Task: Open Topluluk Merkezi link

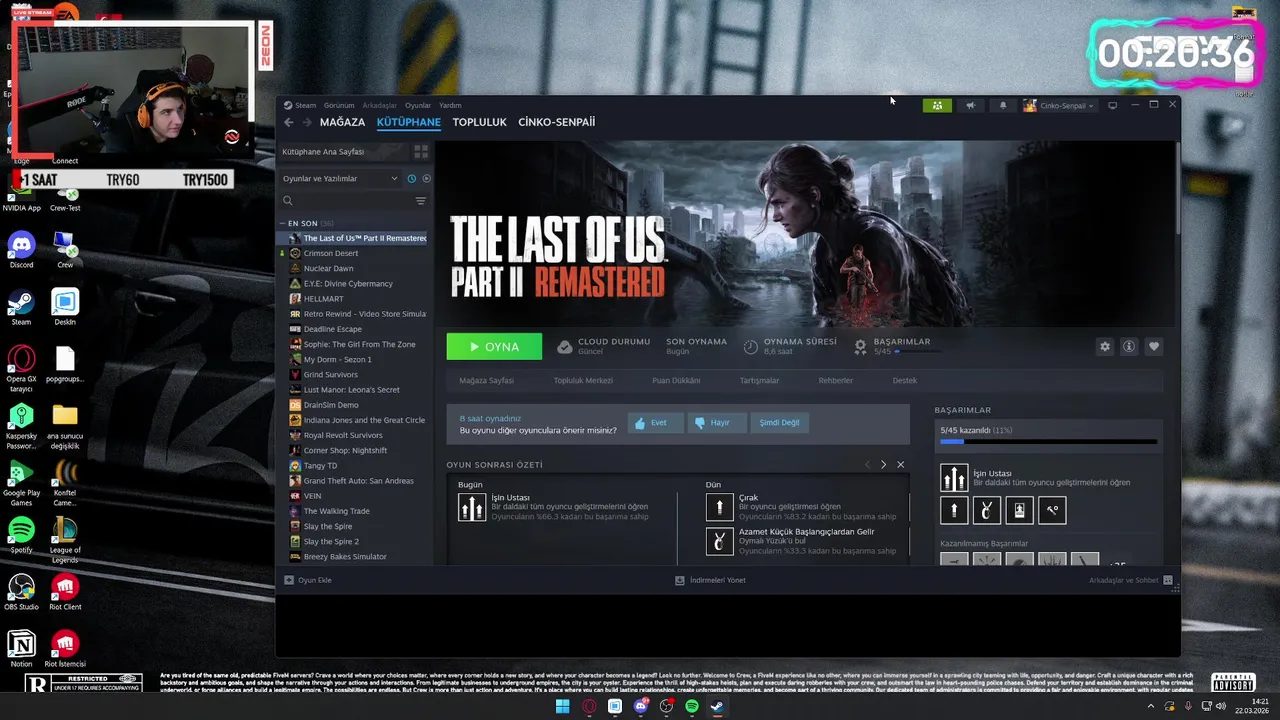Action: tap(583, 380)
